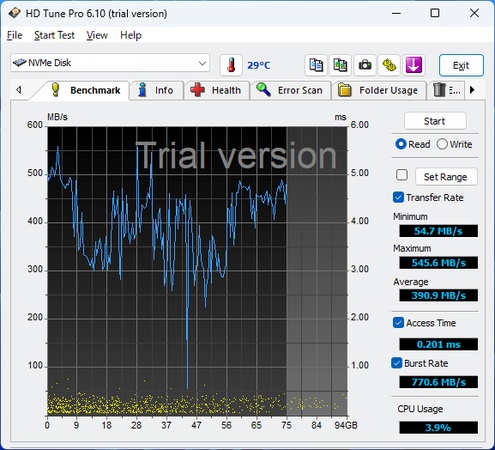Switch to the Health tab
This screenshot has width=495, height=450.
pos(217,90)
